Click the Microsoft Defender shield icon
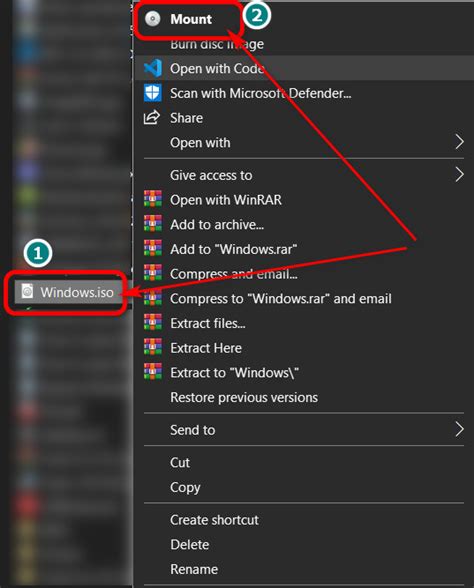 coord(153,93)
